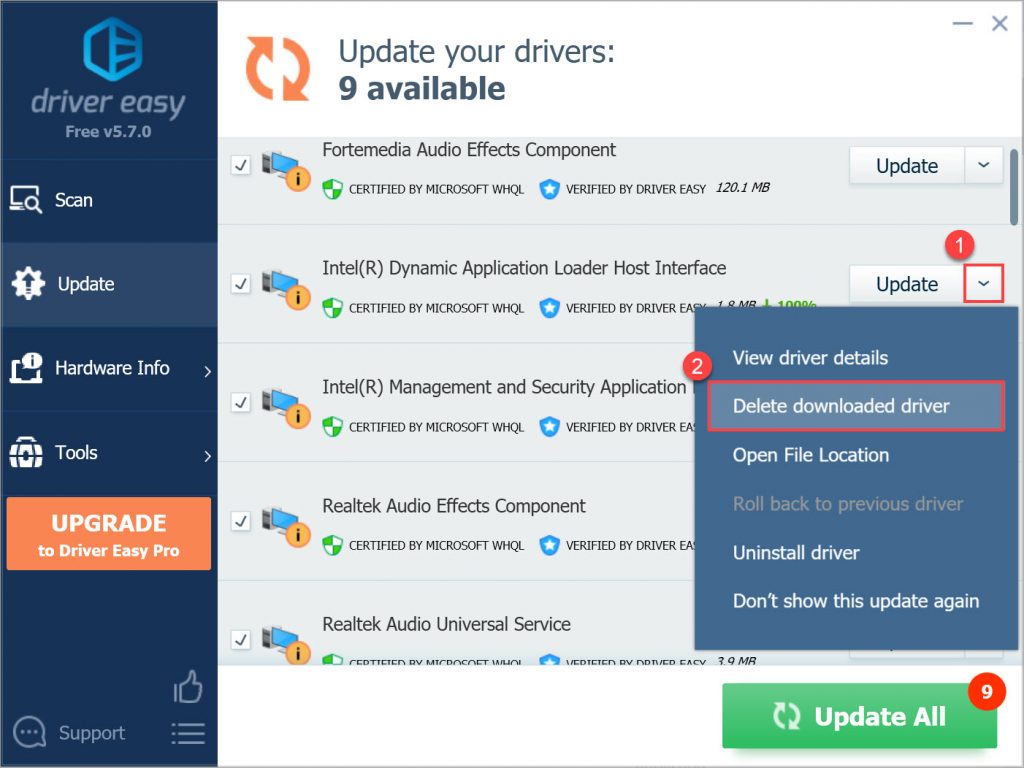Uncheck Realtek Audio Effects Component checkbox
Screen dimensions: 1024x768
point(241,521)
